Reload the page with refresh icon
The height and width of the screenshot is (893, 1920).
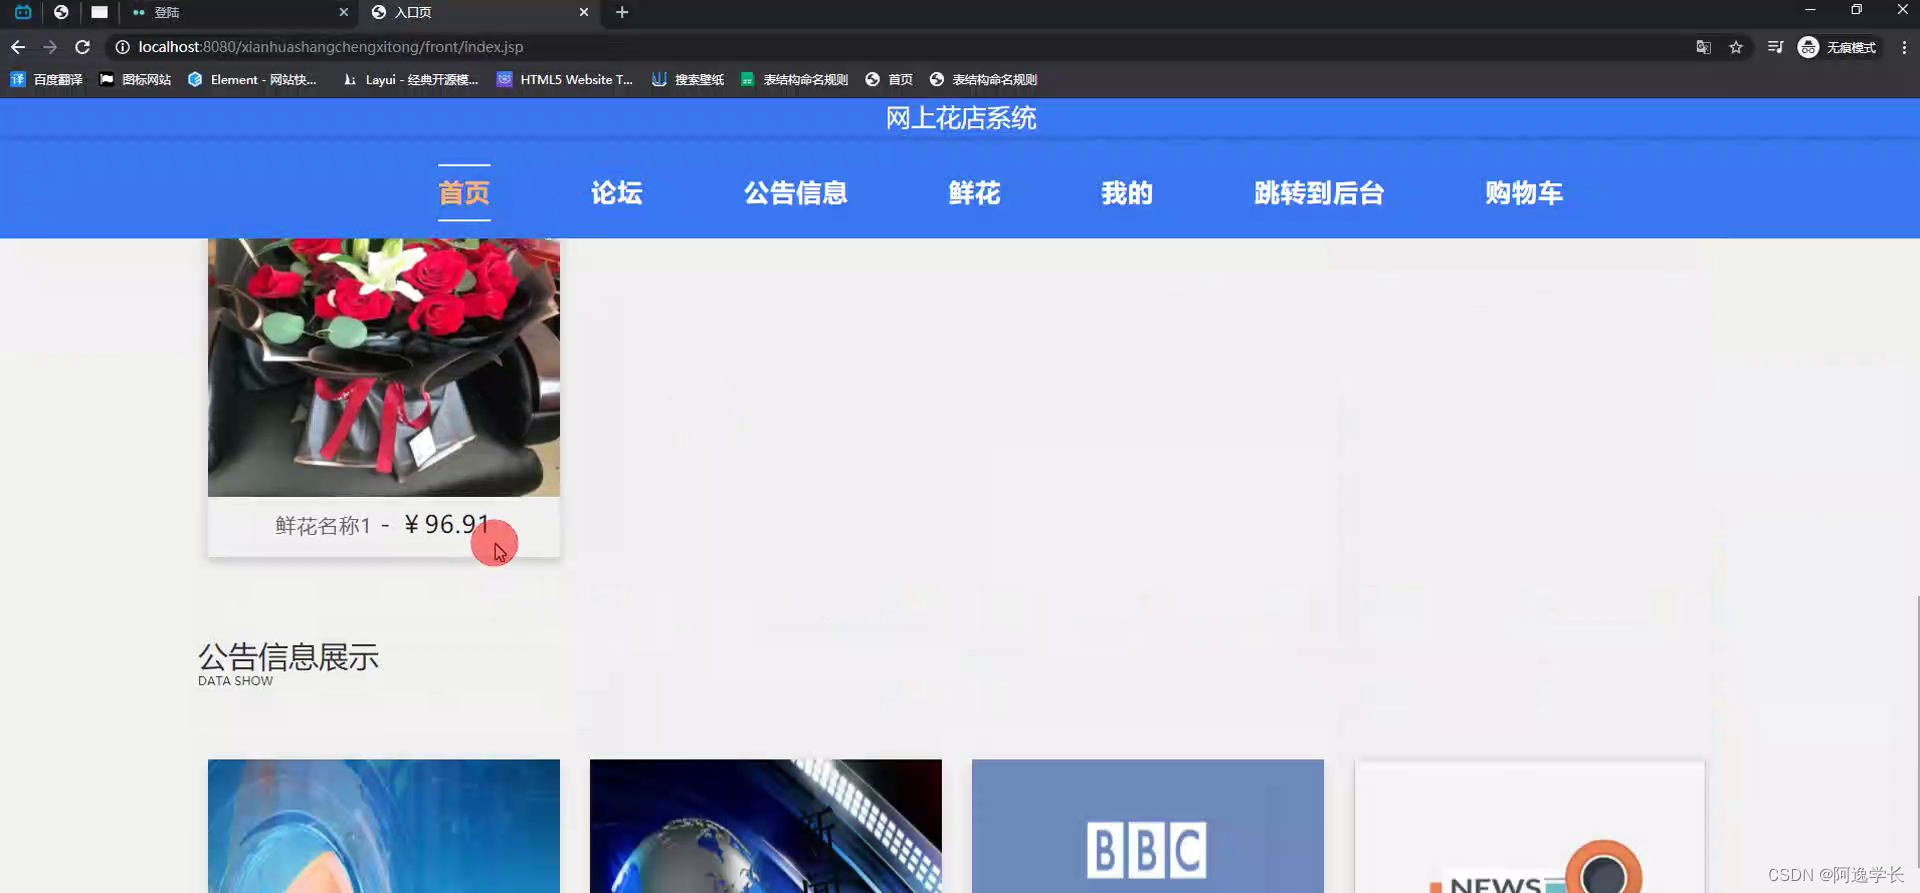pos(83,47)
